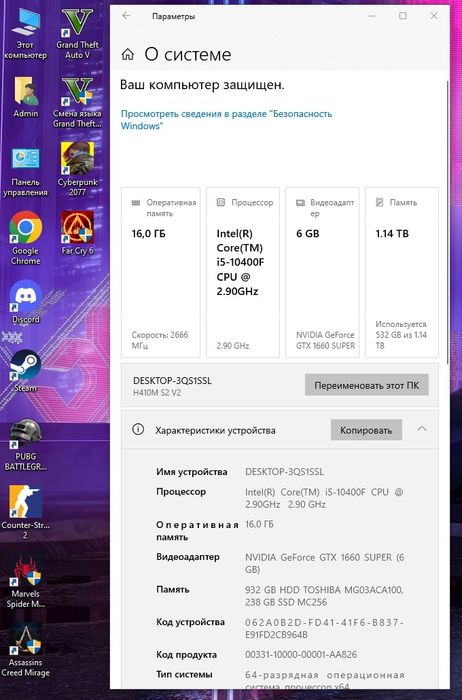
Task: Click the storage card icon
Action: point(379,202)
